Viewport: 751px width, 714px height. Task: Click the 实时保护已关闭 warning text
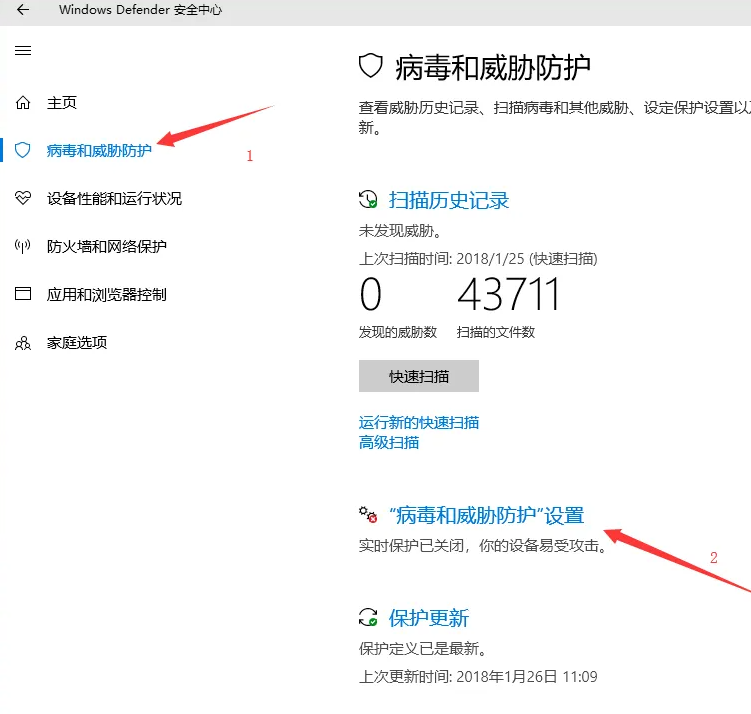coord(483,545)
